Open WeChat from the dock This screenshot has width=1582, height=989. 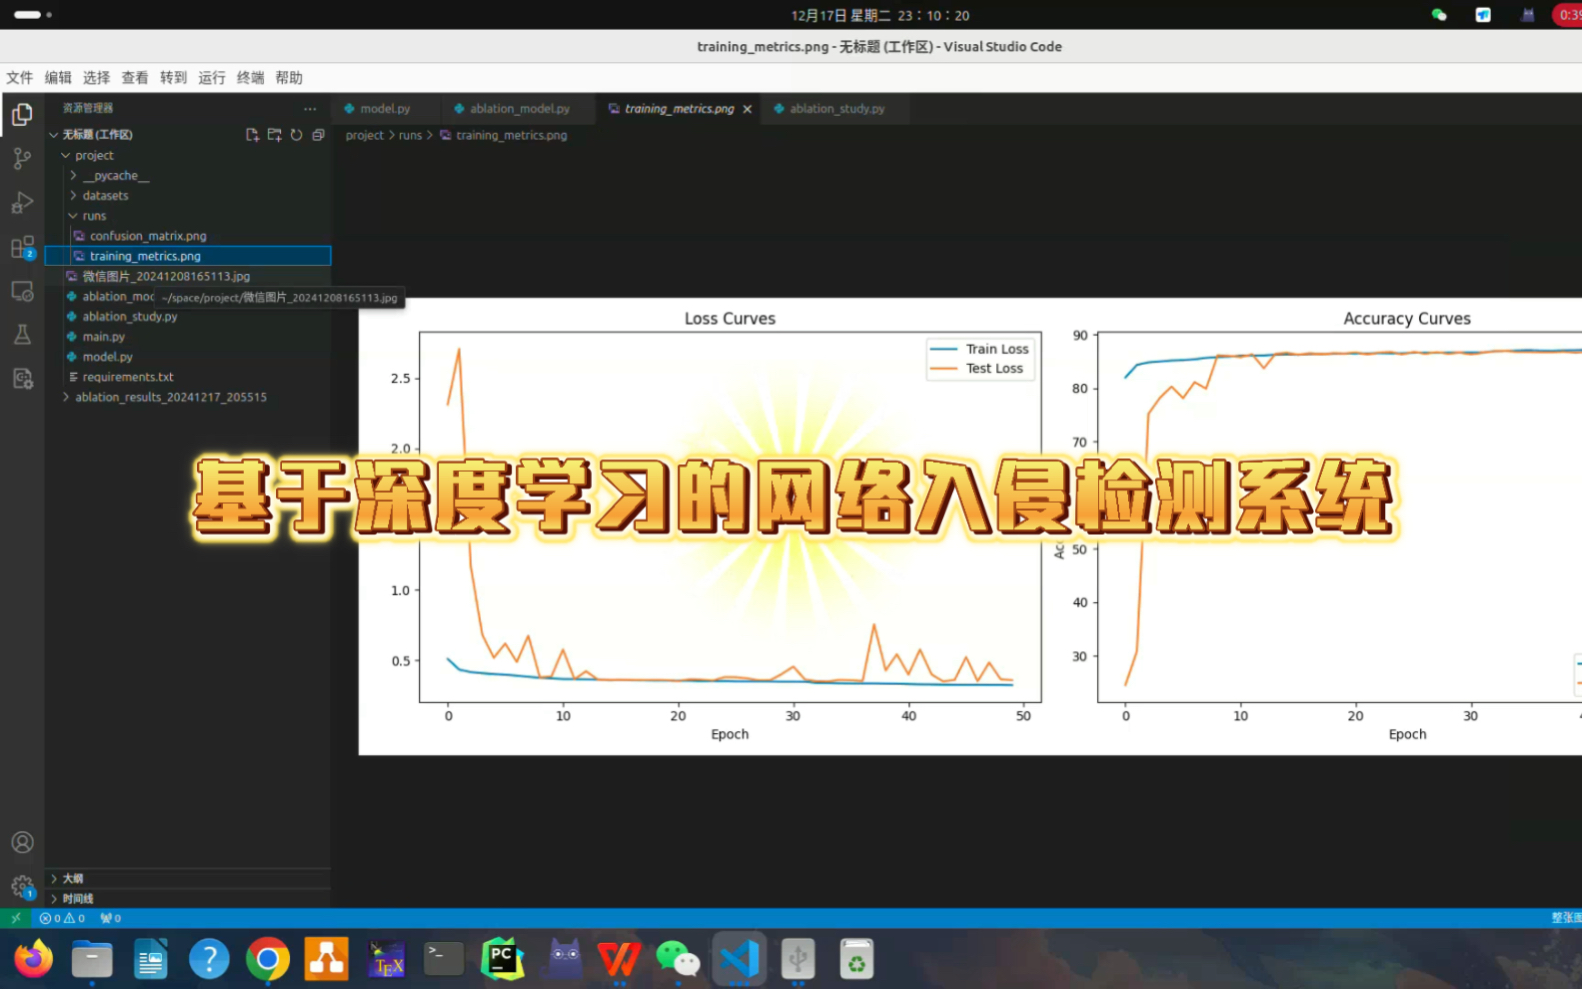678,960
